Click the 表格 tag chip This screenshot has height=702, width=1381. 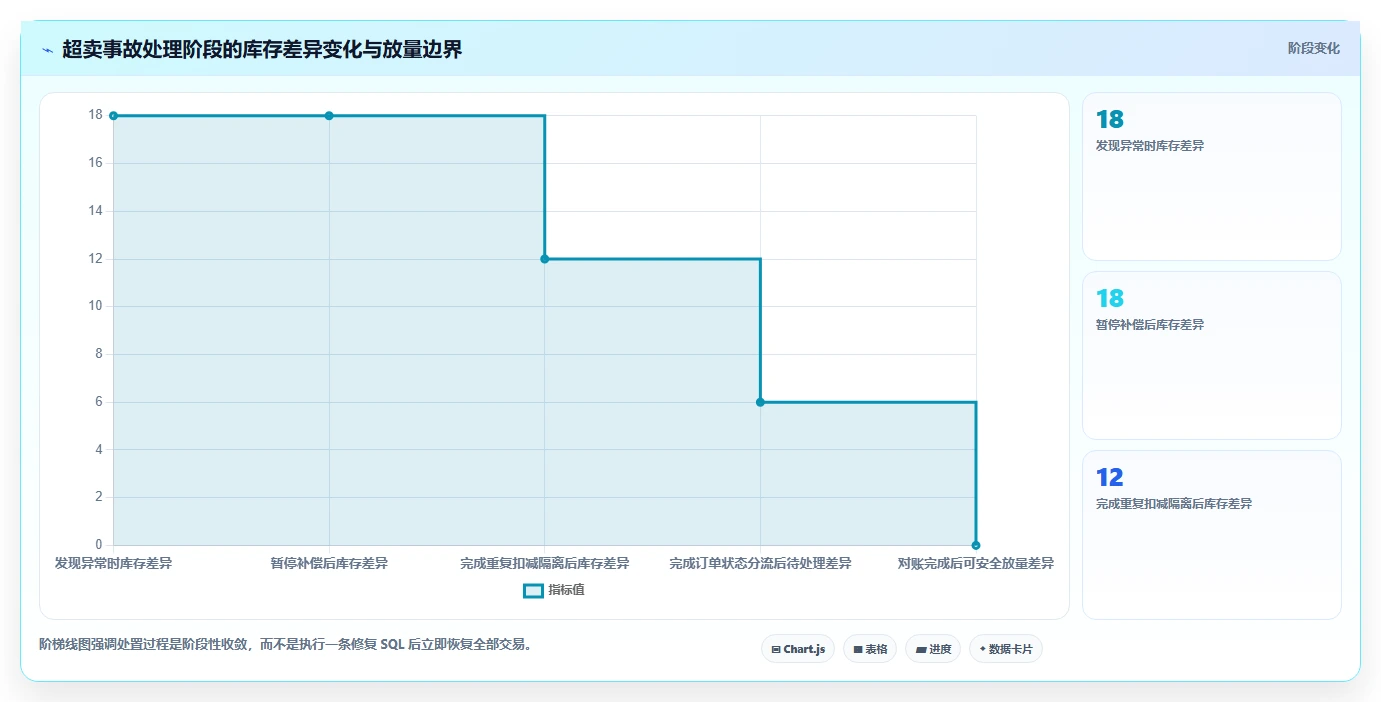[870, 649]
